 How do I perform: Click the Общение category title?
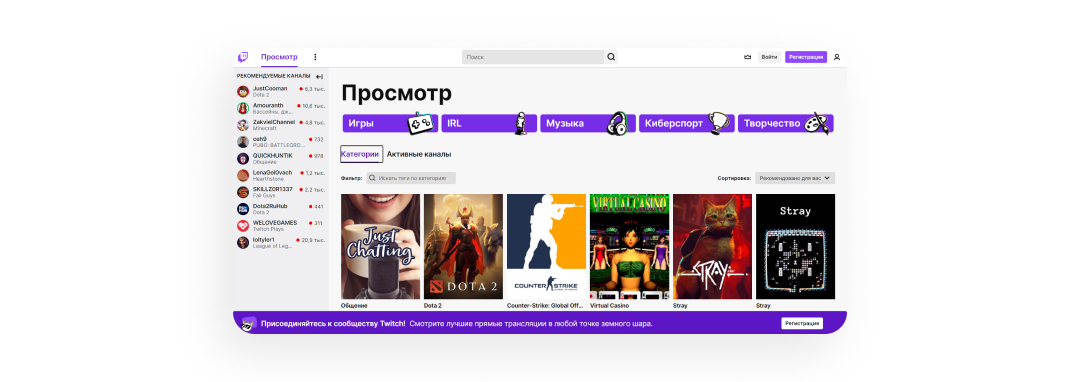354,306
